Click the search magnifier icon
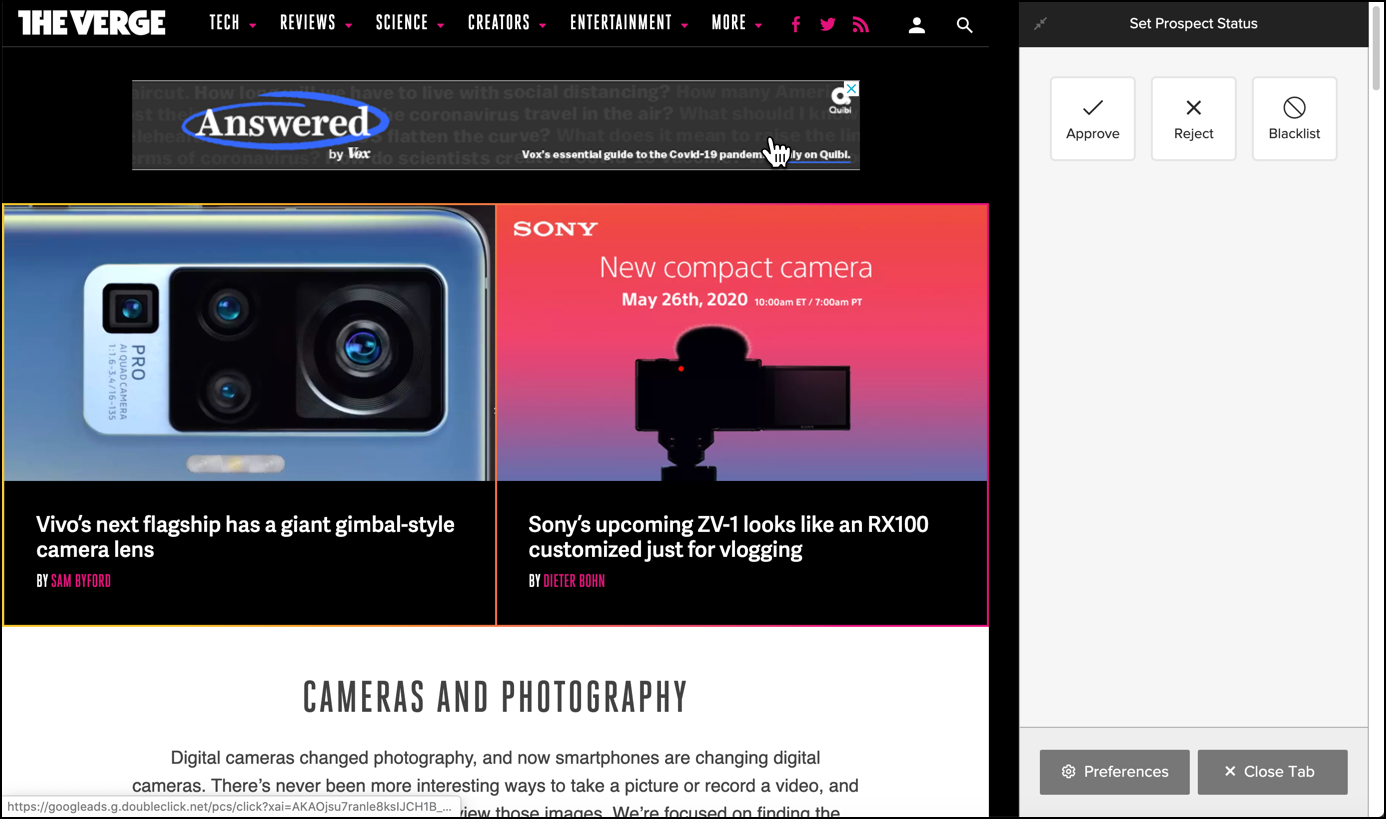This screenshot has width=1386, height=819. pyautogui.click(x=964, y=25)
